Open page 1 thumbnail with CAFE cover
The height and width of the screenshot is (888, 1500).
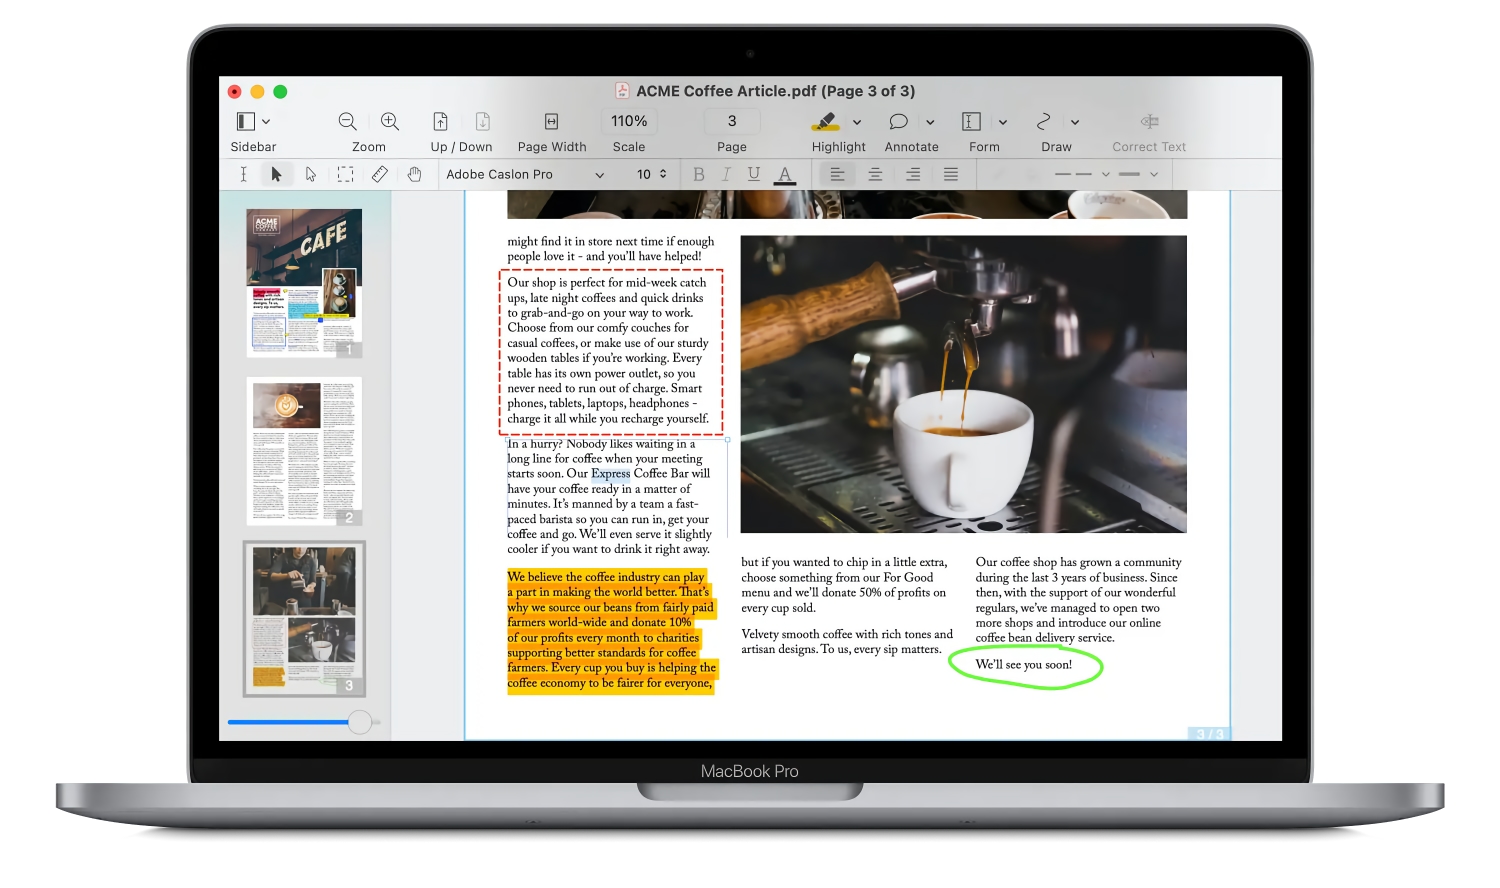point(304,282)
